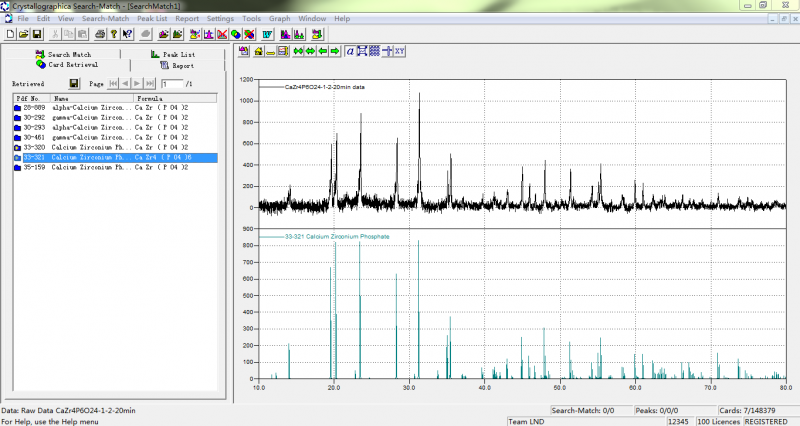The image size is (800, 426).
Task: Open the Graph menu
Action: coord(280,18)
